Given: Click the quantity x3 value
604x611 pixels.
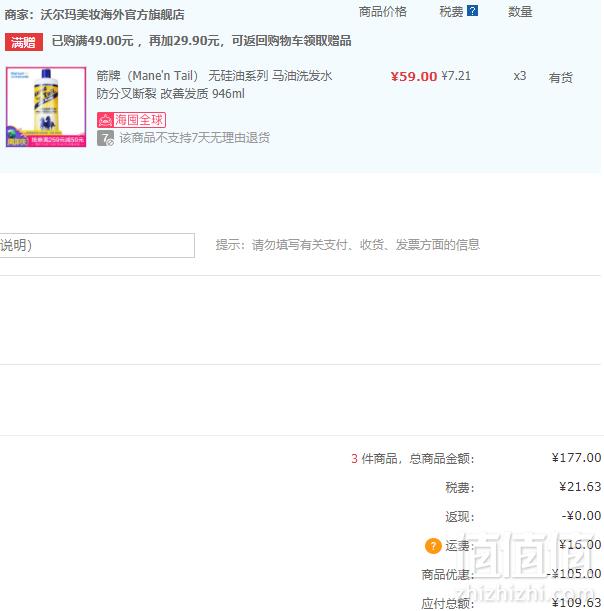Looking at the screenshot, I should click(520, 76).
